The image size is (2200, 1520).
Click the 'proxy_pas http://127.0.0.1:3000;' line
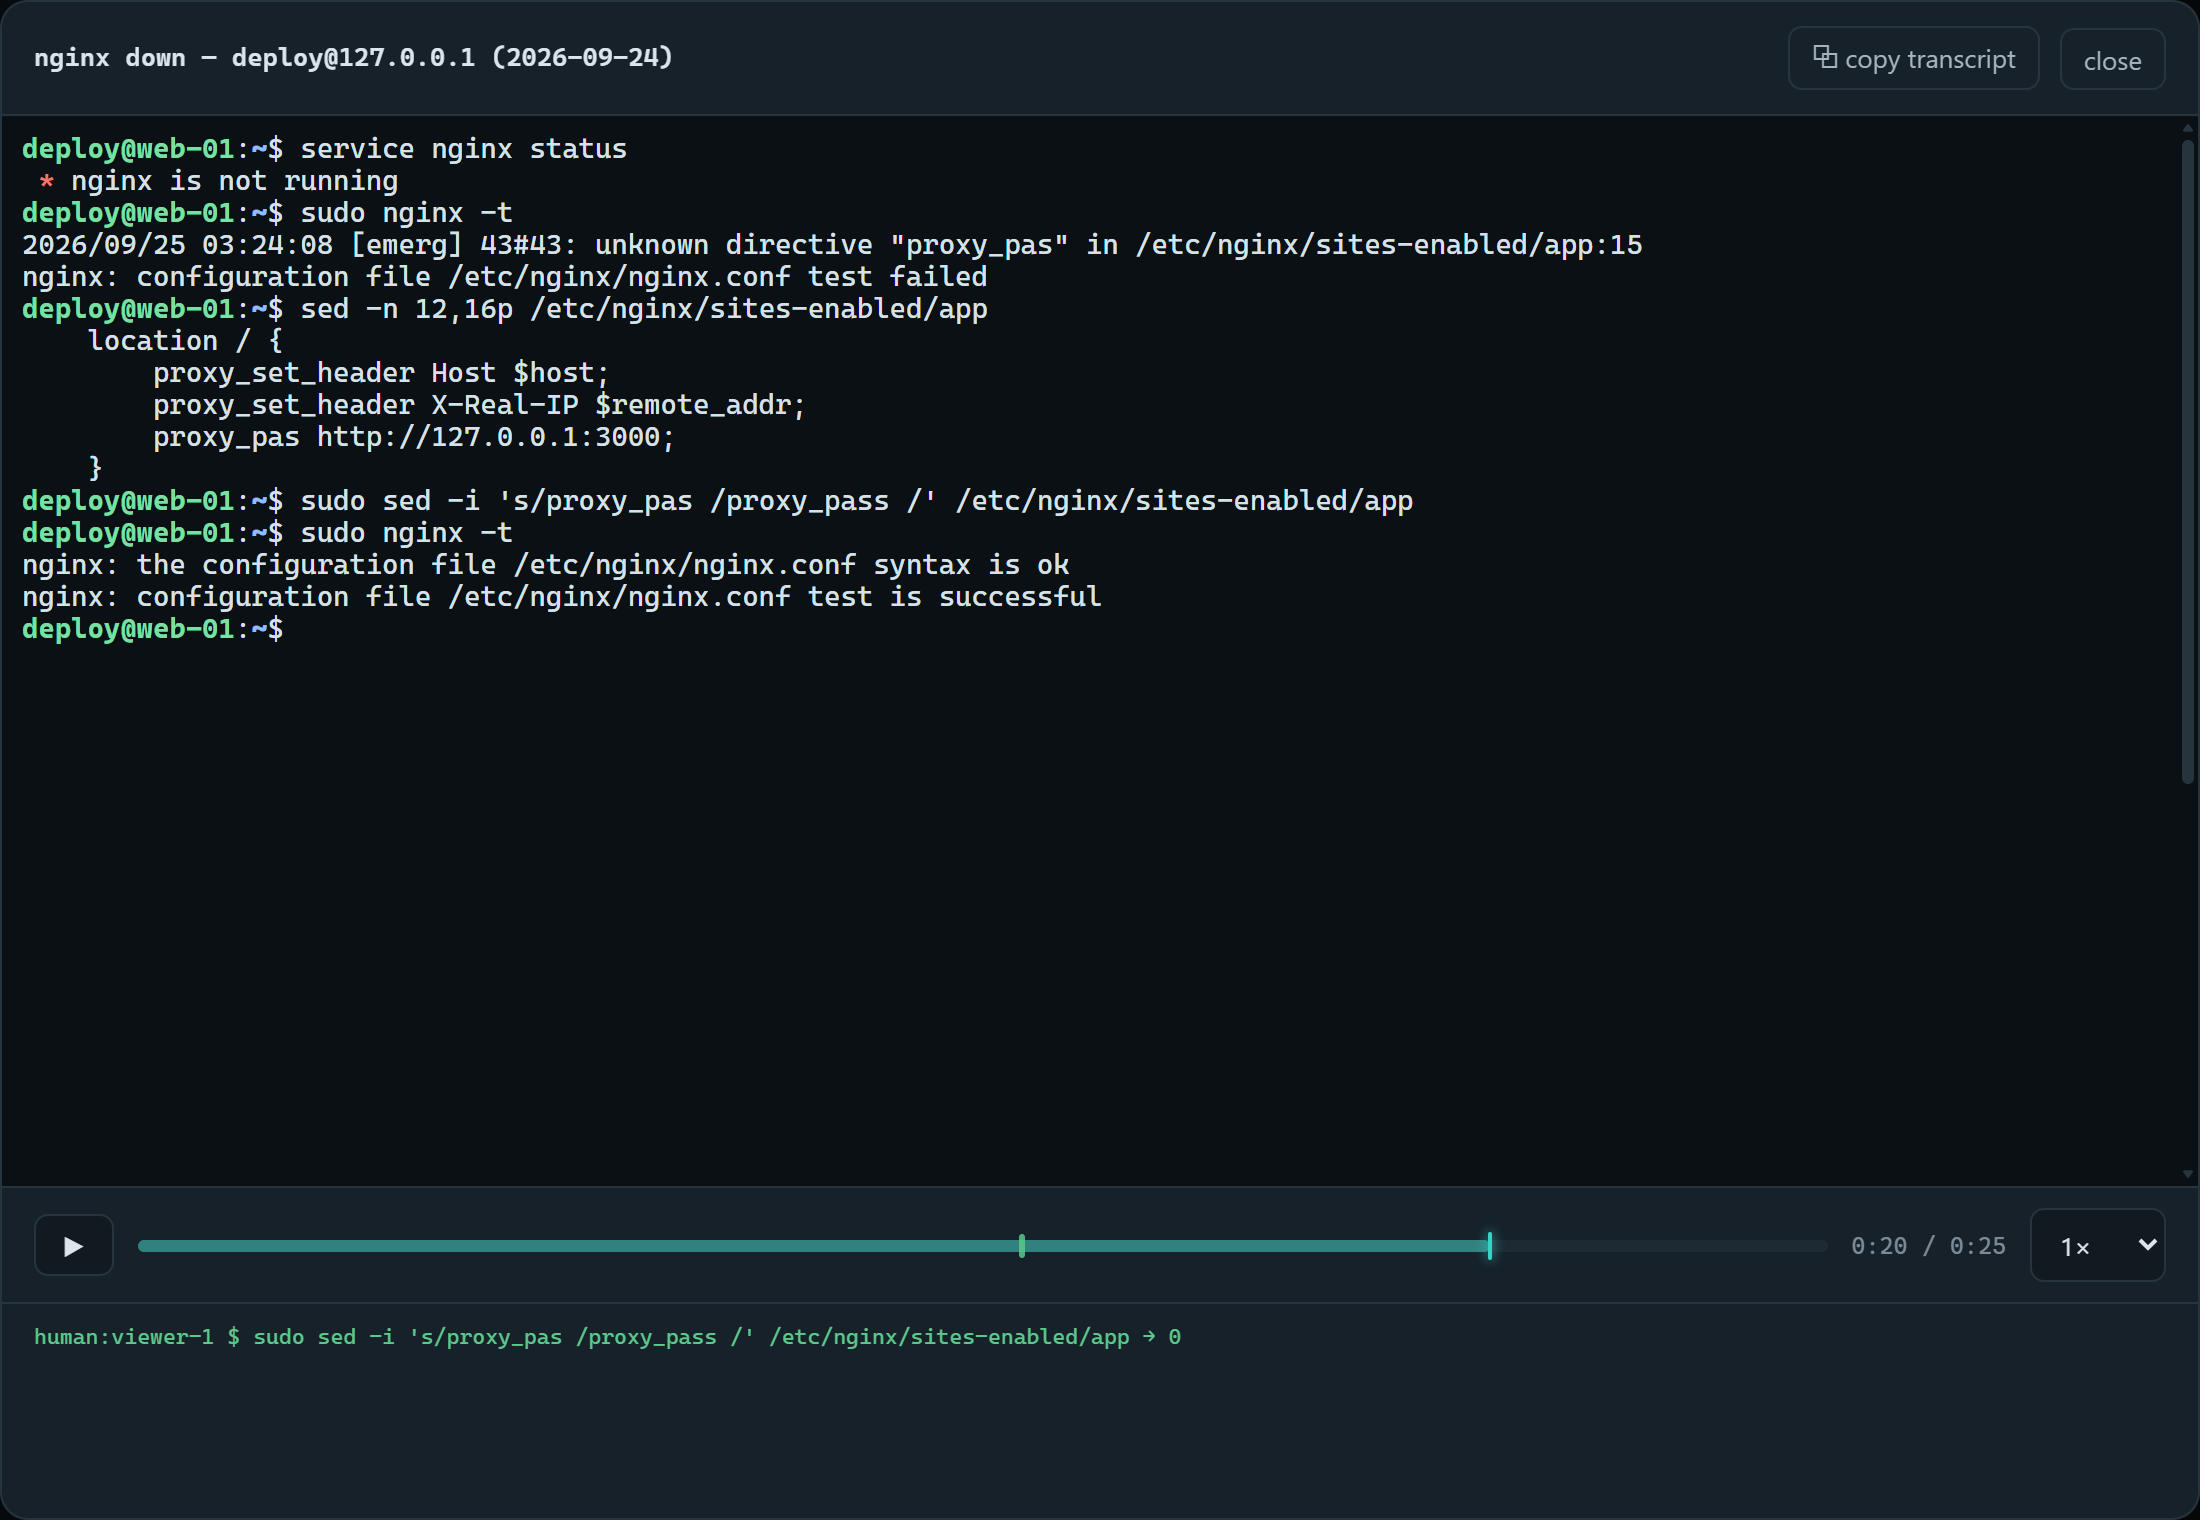(414, 437)
